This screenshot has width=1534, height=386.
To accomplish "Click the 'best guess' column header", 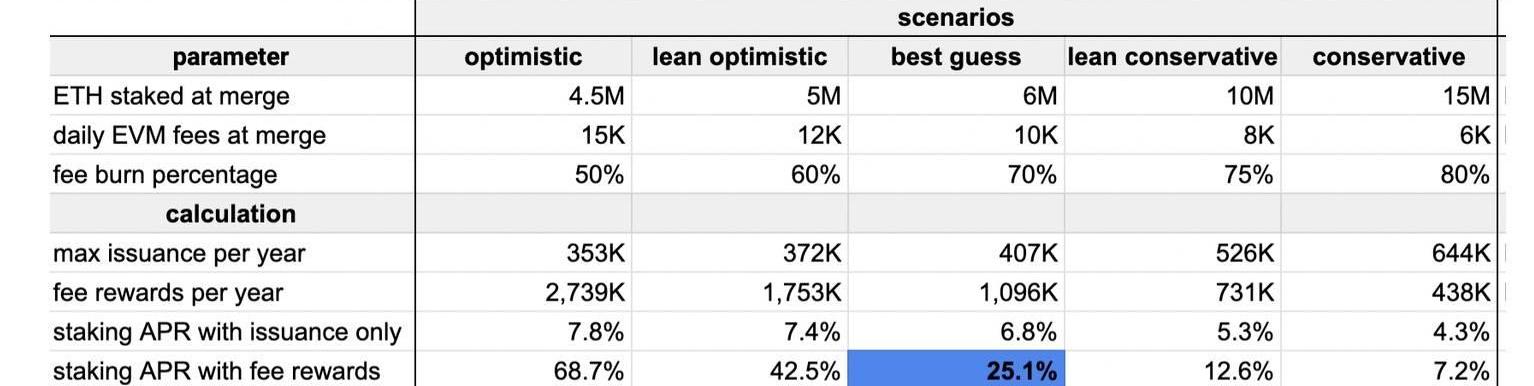I will click(x=956, y=57).
